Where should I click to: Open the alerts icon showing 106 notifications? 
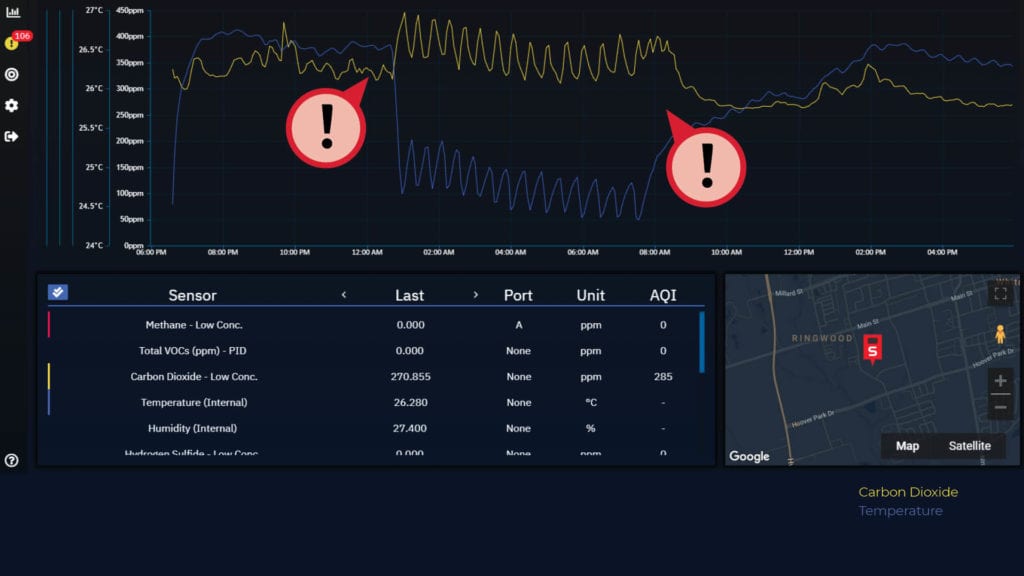tap(12, 44)
